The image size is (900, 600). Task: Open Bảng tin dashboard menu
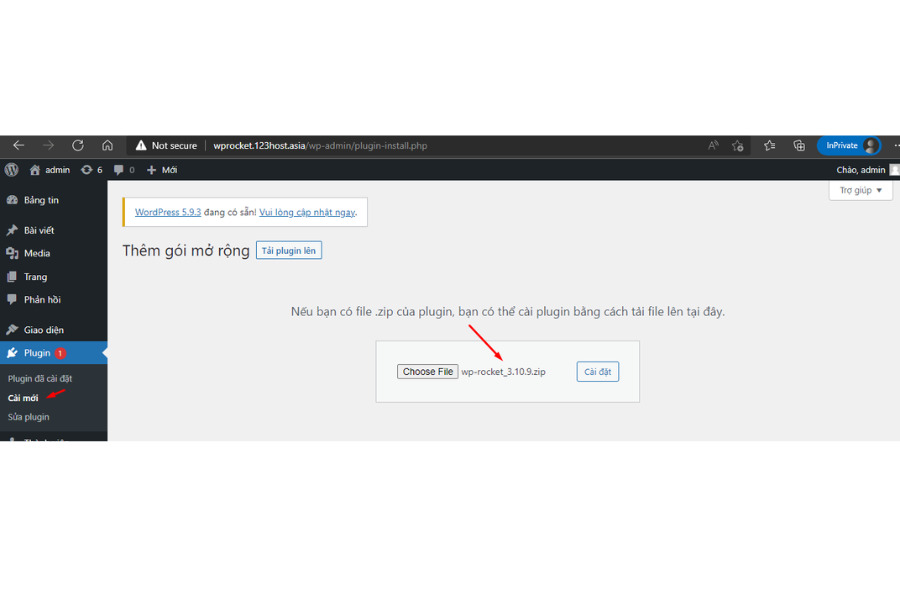40,200
